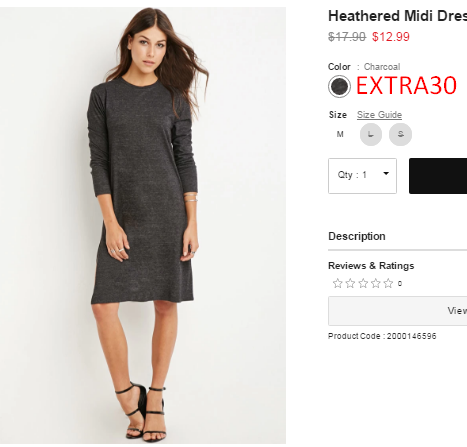Click the red $12.99 sale price

(391, 37)
